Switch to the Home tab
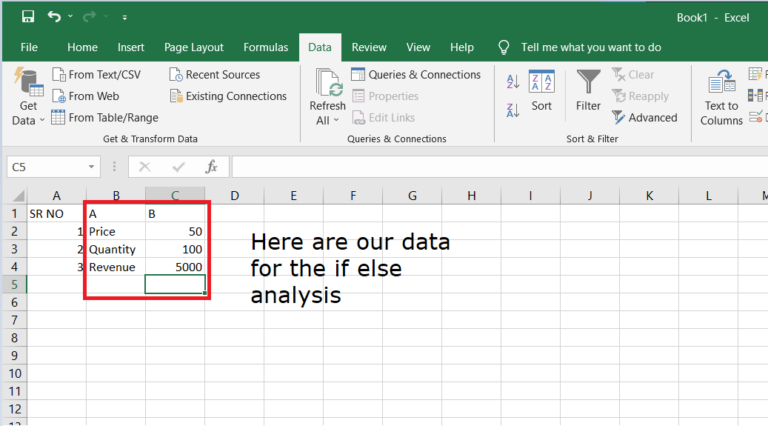The image size is (768, 426). [82, 47]
